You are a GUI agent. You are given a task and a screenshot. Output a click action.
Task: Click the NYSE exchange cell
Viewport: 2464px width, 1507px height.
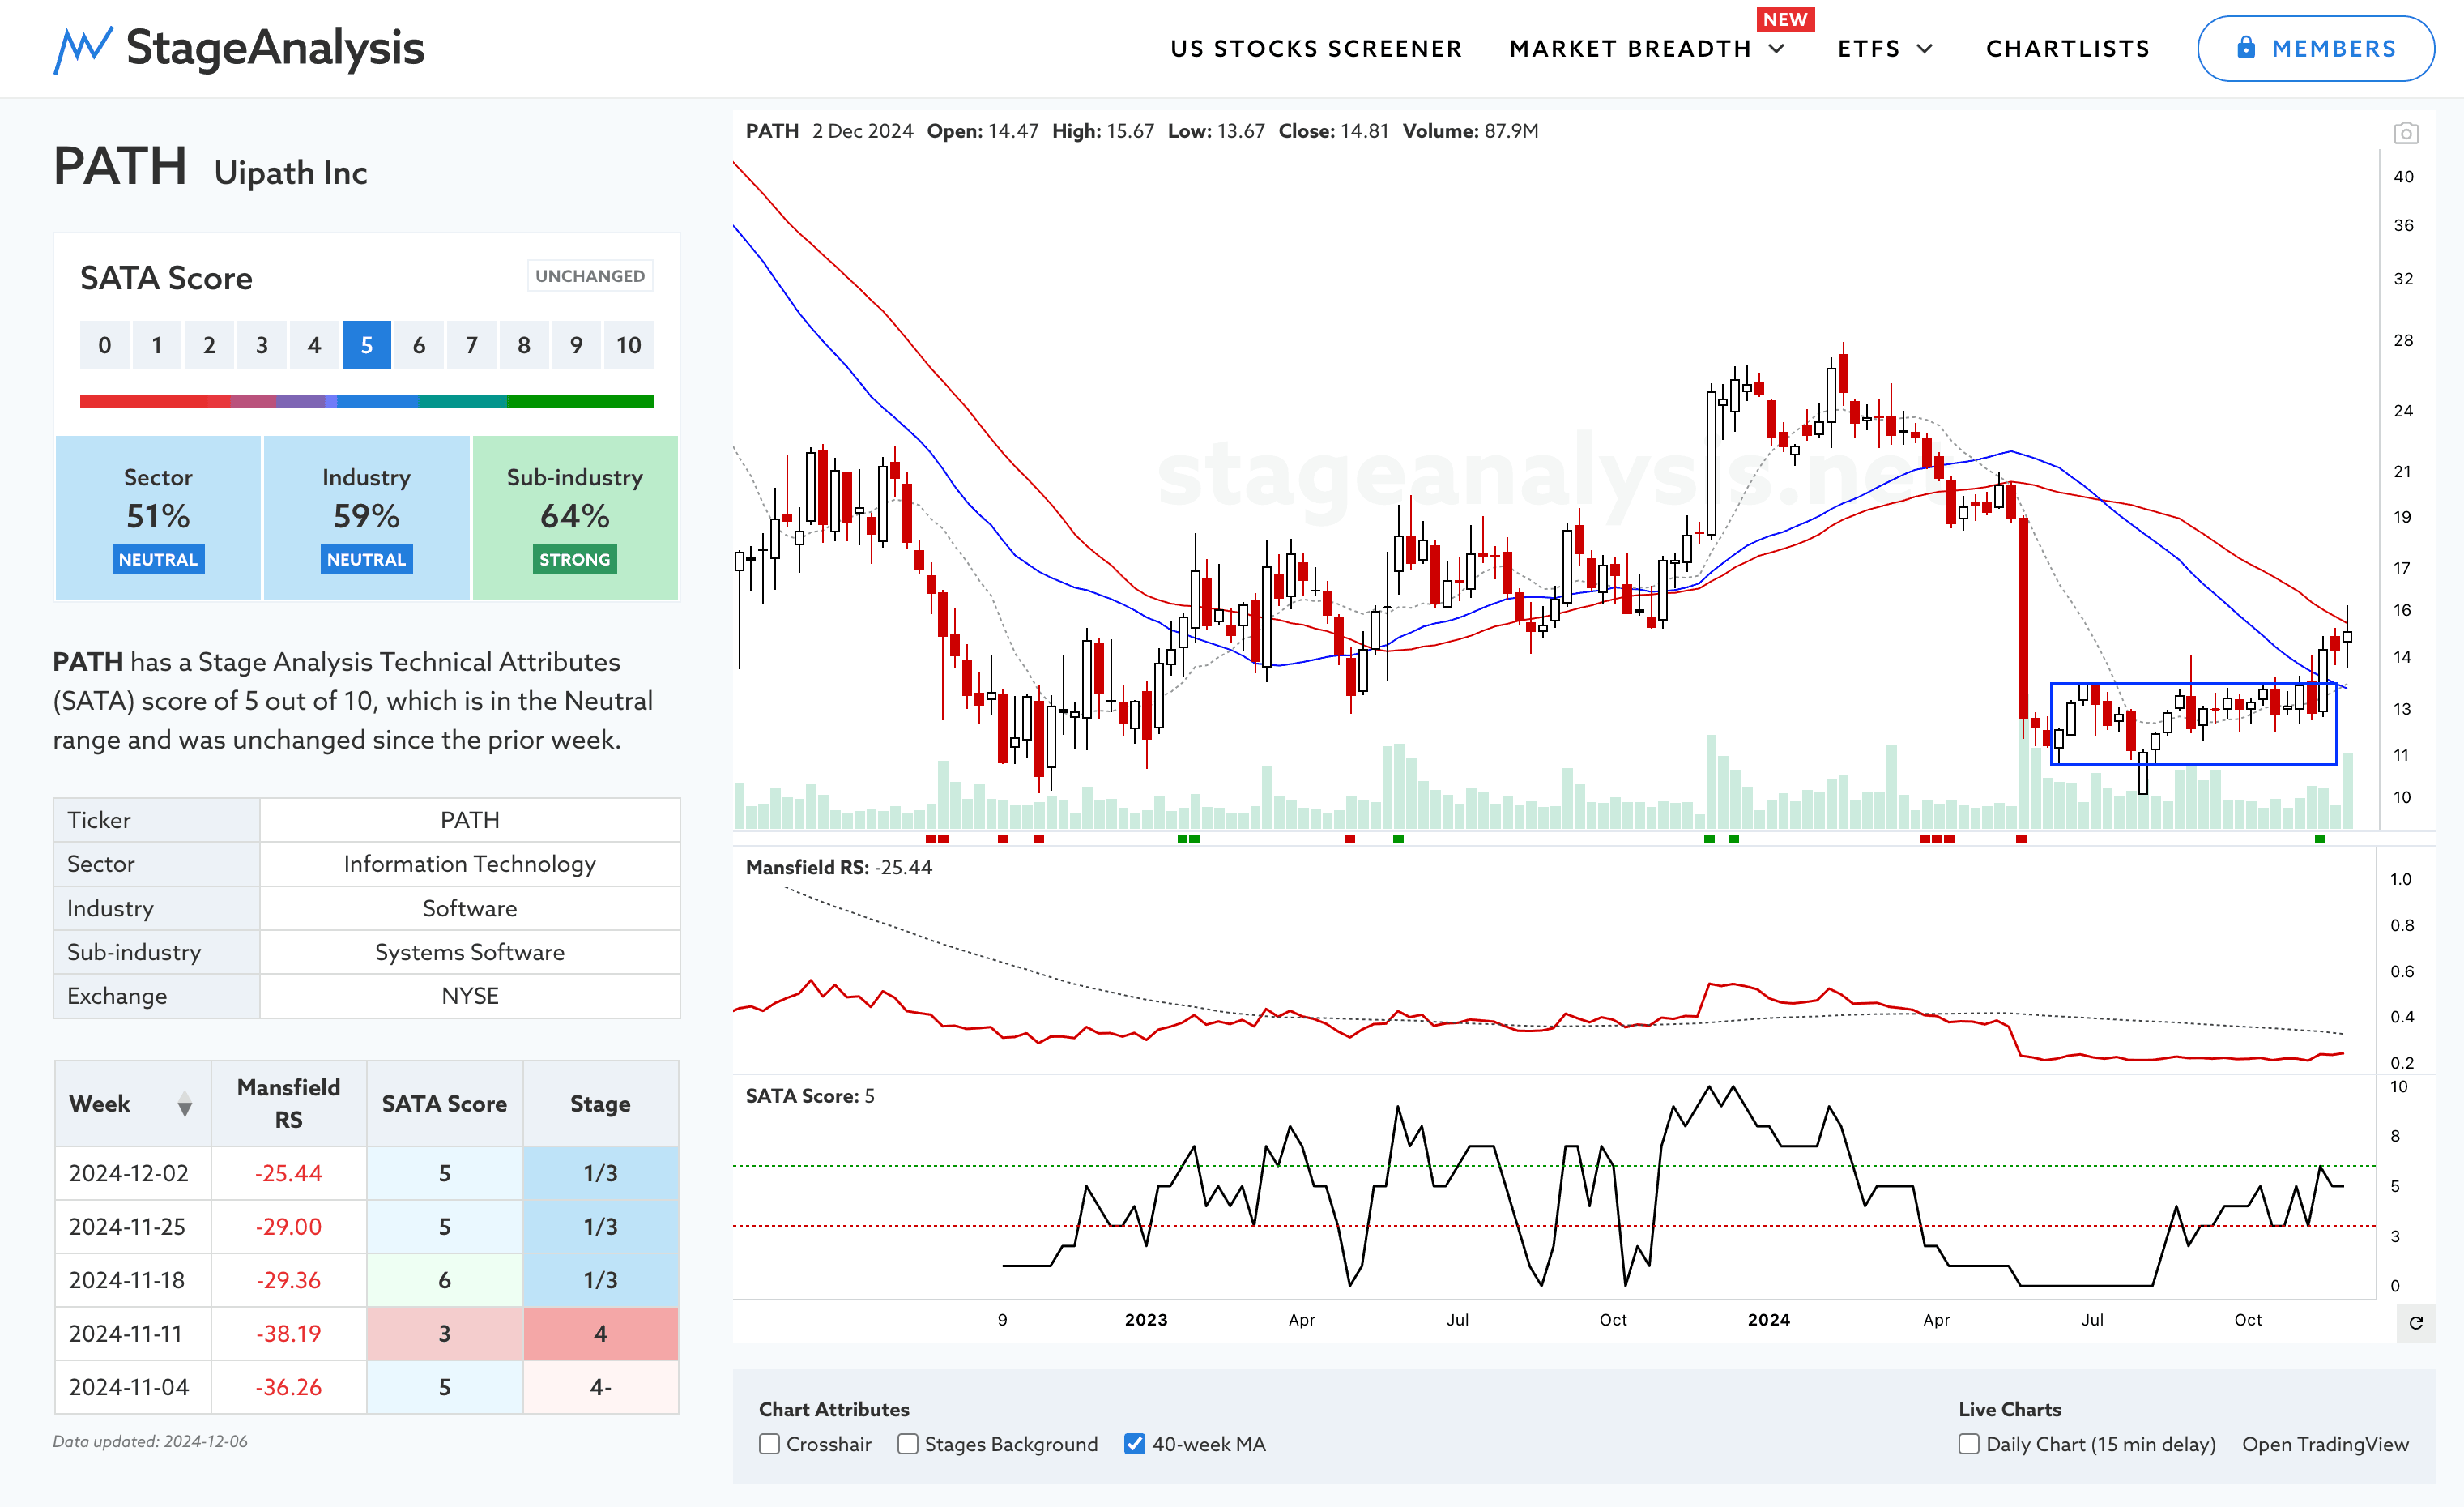470,996
